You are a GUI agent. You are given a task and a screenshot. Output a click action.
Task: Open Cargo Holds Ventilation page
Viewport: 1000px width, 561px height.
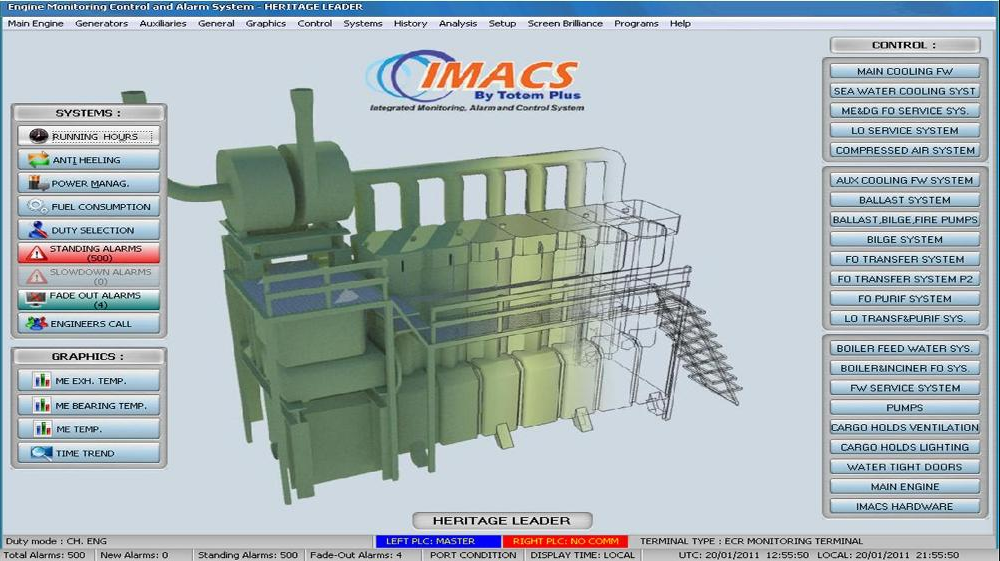[904, 427]
